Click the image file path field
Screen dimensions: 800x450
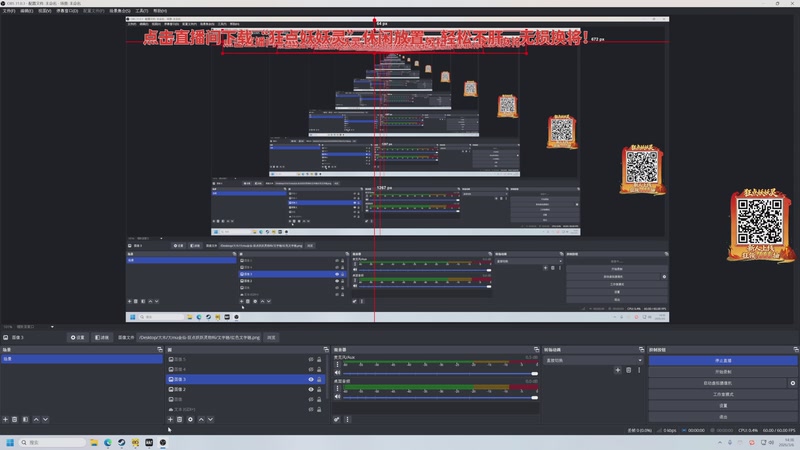pyautogui.click(x=199, y=337)
